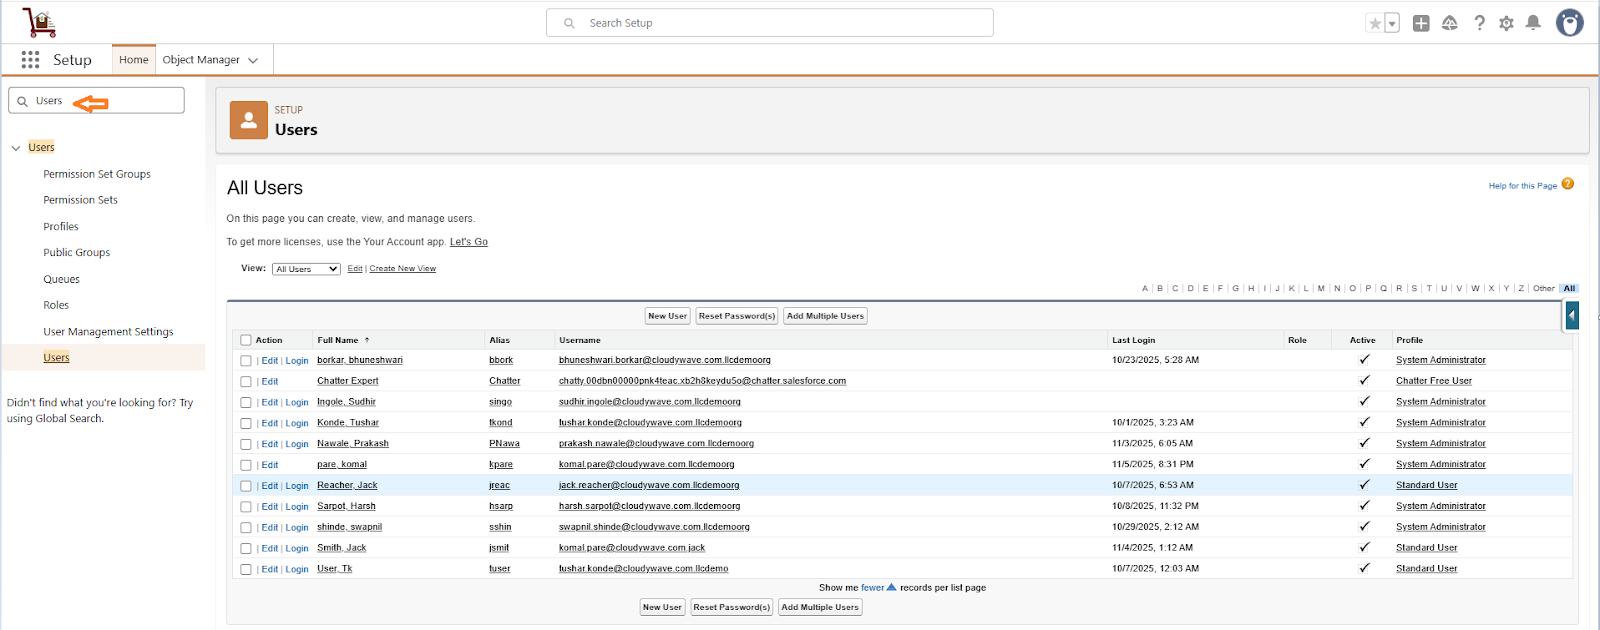The height and width of the screenshot is (630, 1600).
Task: Open the App Launcher grid icon
Action: click(x=30, y=60)
